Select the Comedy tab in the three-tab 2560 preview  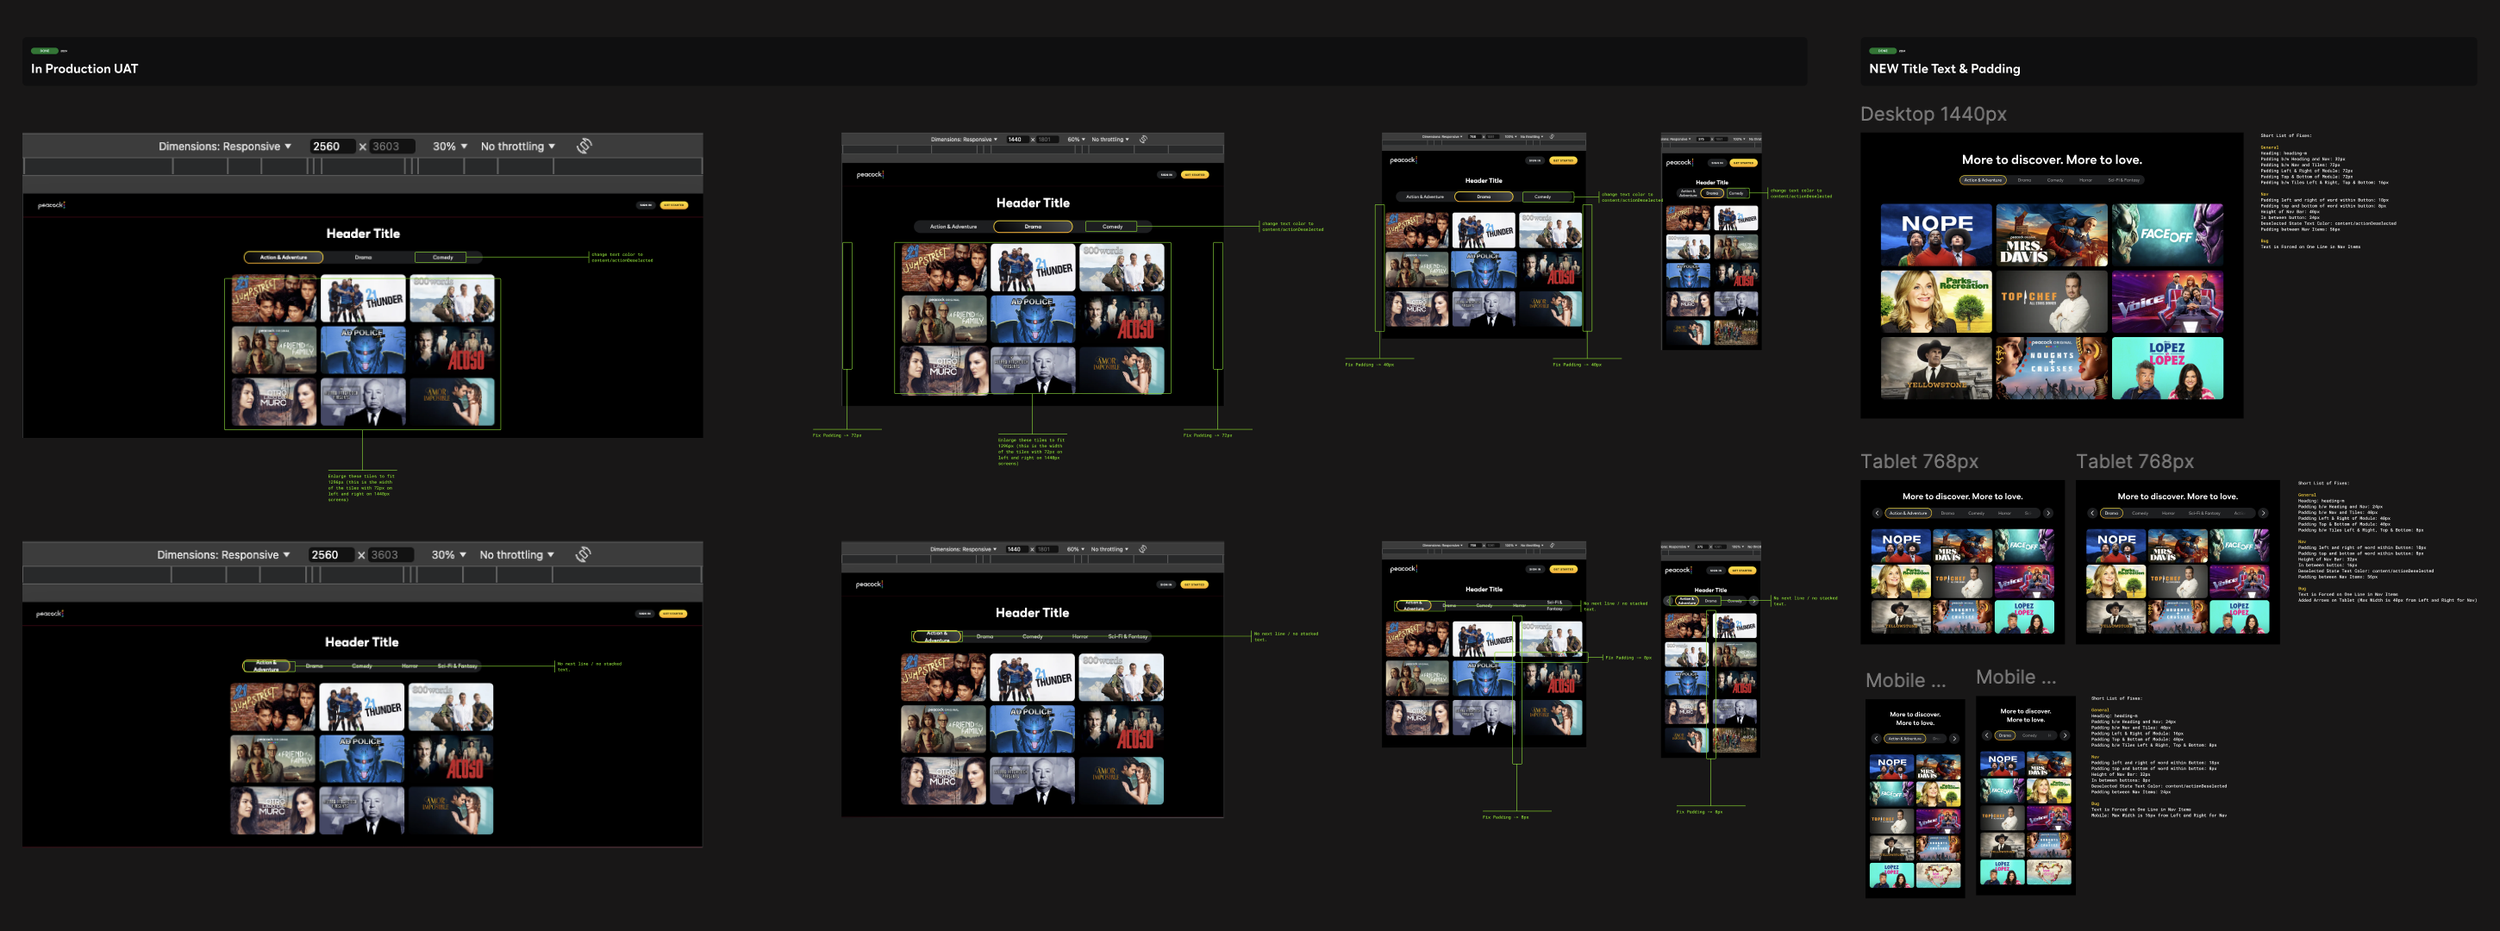click(443, 257)
